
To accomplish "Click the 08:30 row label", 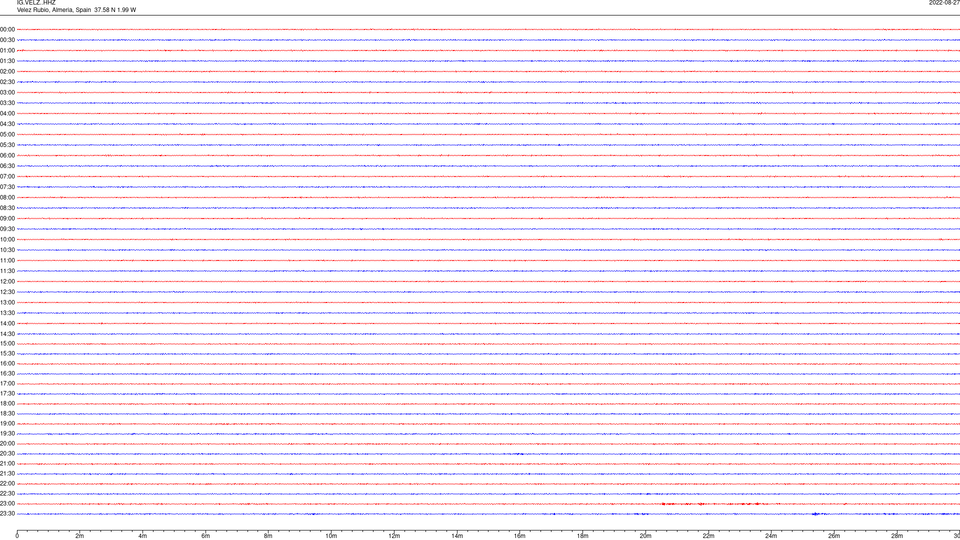I will [x=7, y=208].
